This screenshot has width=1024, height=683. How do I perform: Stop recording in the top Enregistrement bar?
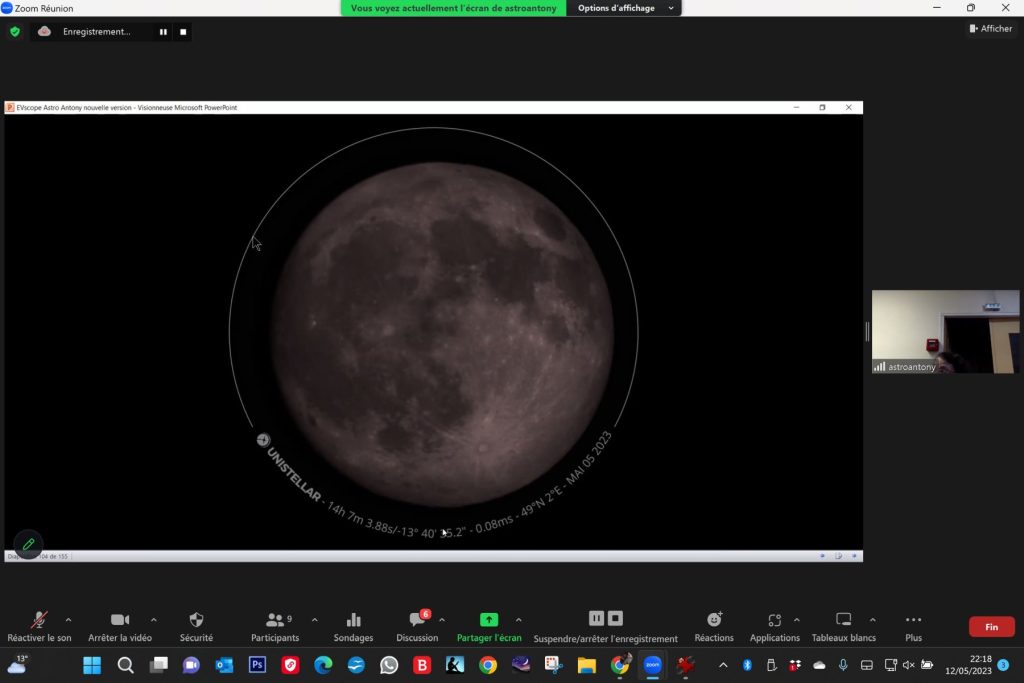183,31
